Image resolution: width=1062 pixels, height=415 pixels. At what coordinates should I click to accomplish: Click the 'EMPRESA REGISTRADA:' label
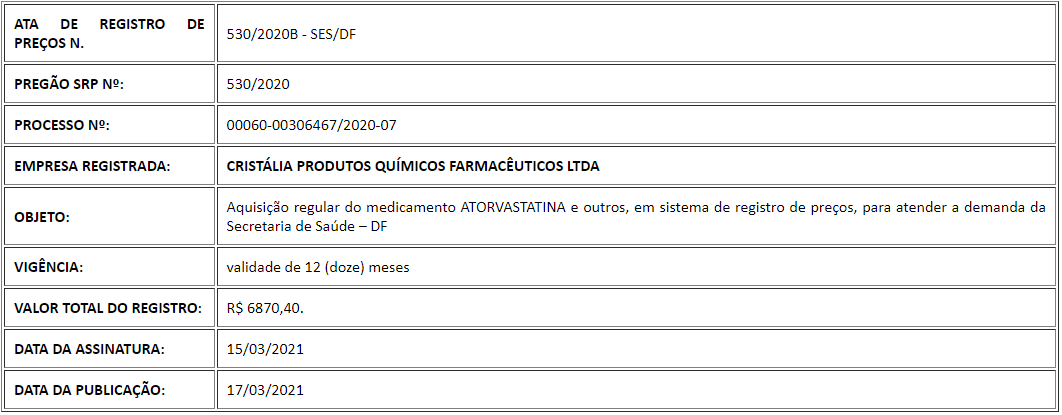tap(91, 166)
